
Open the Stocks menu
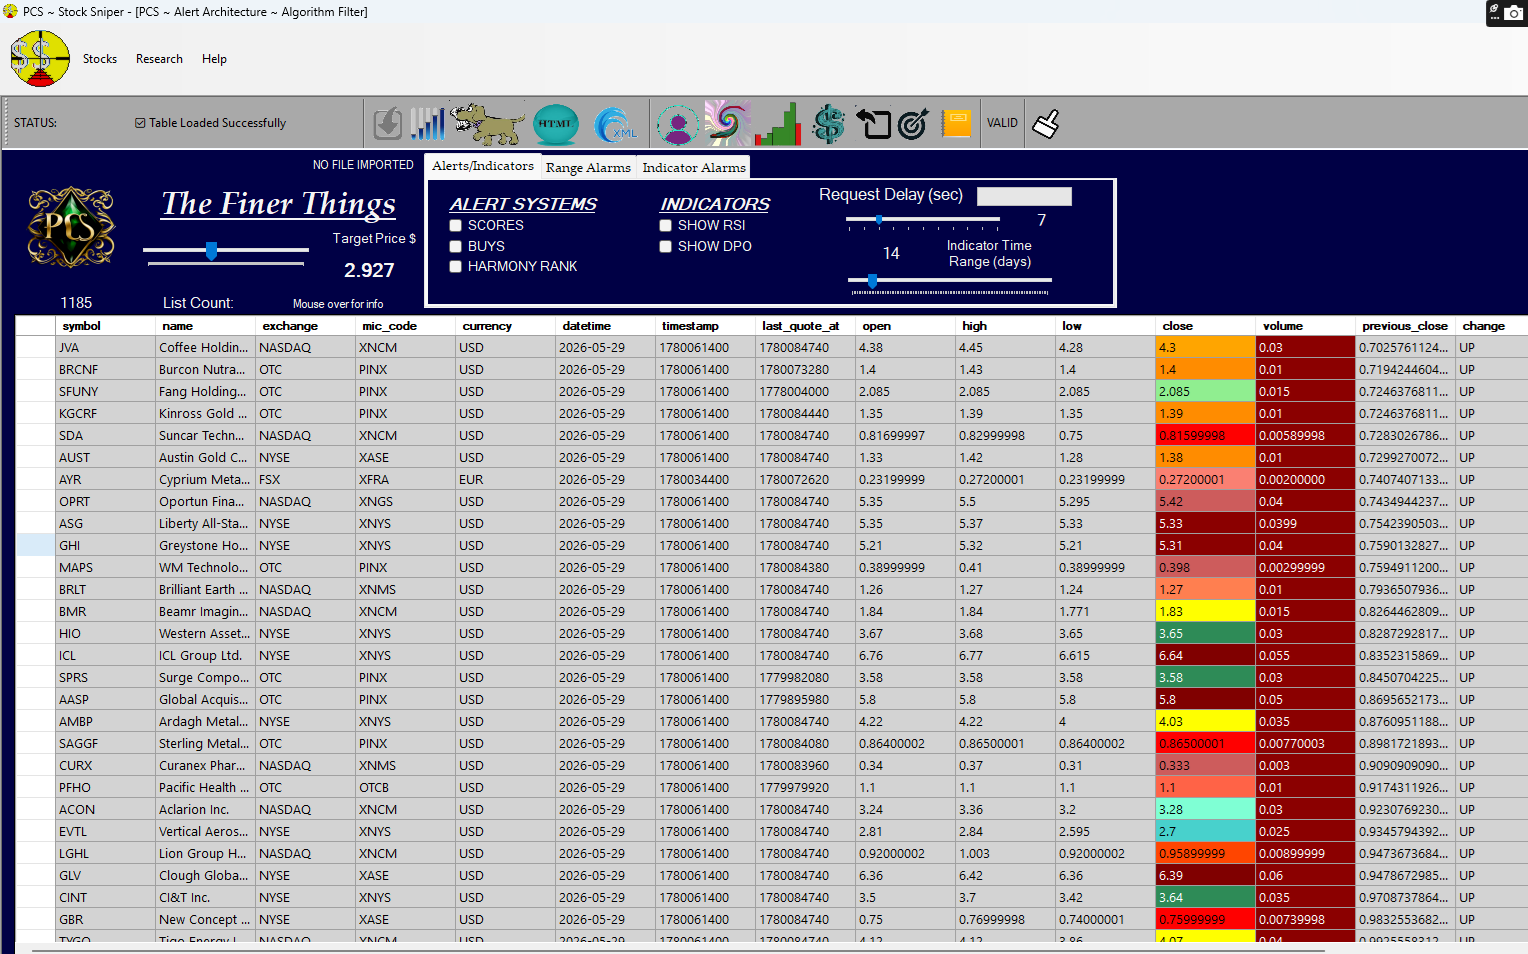coord(100,59)
